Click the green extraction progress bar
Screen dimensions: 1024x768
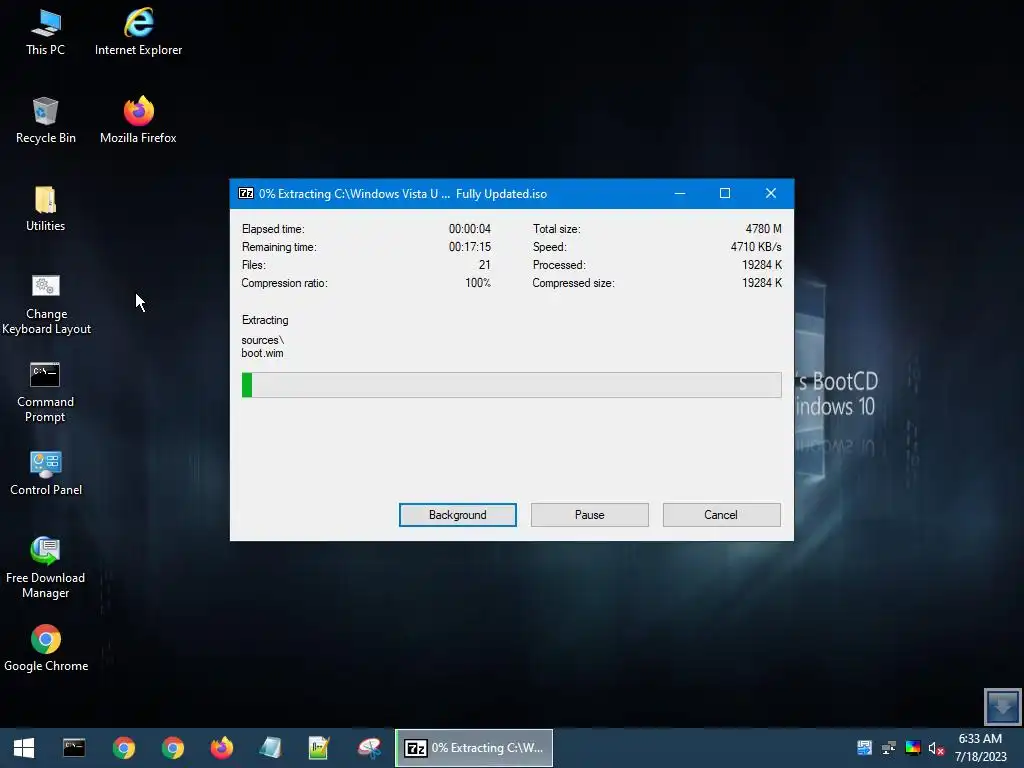tap(511, 385)
